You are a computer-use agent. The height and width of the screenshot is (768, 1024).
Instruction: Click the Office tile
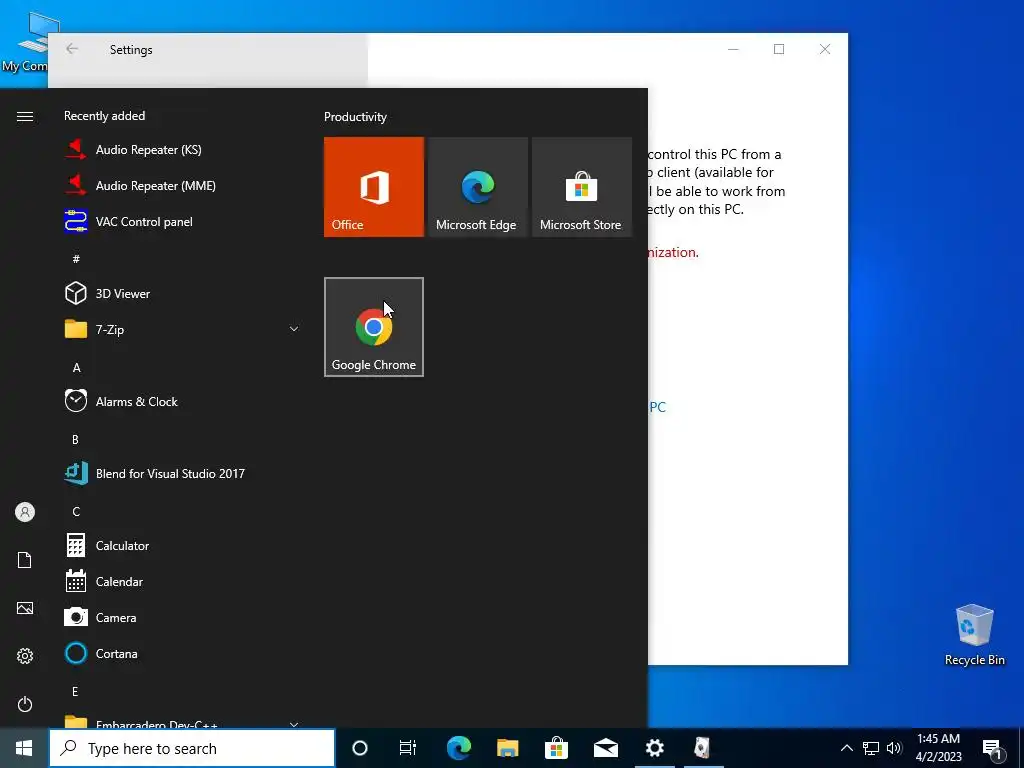(374, 187)
